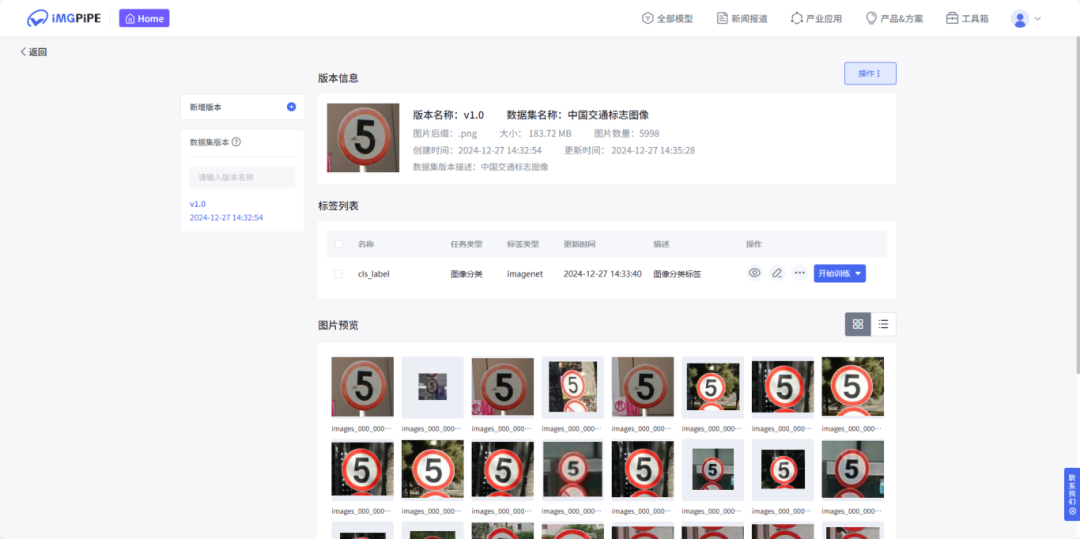Focus the 请输入版本名称 search field
Image resolution: width=1080 pixels, height=539 pixels.
[242, 177]
